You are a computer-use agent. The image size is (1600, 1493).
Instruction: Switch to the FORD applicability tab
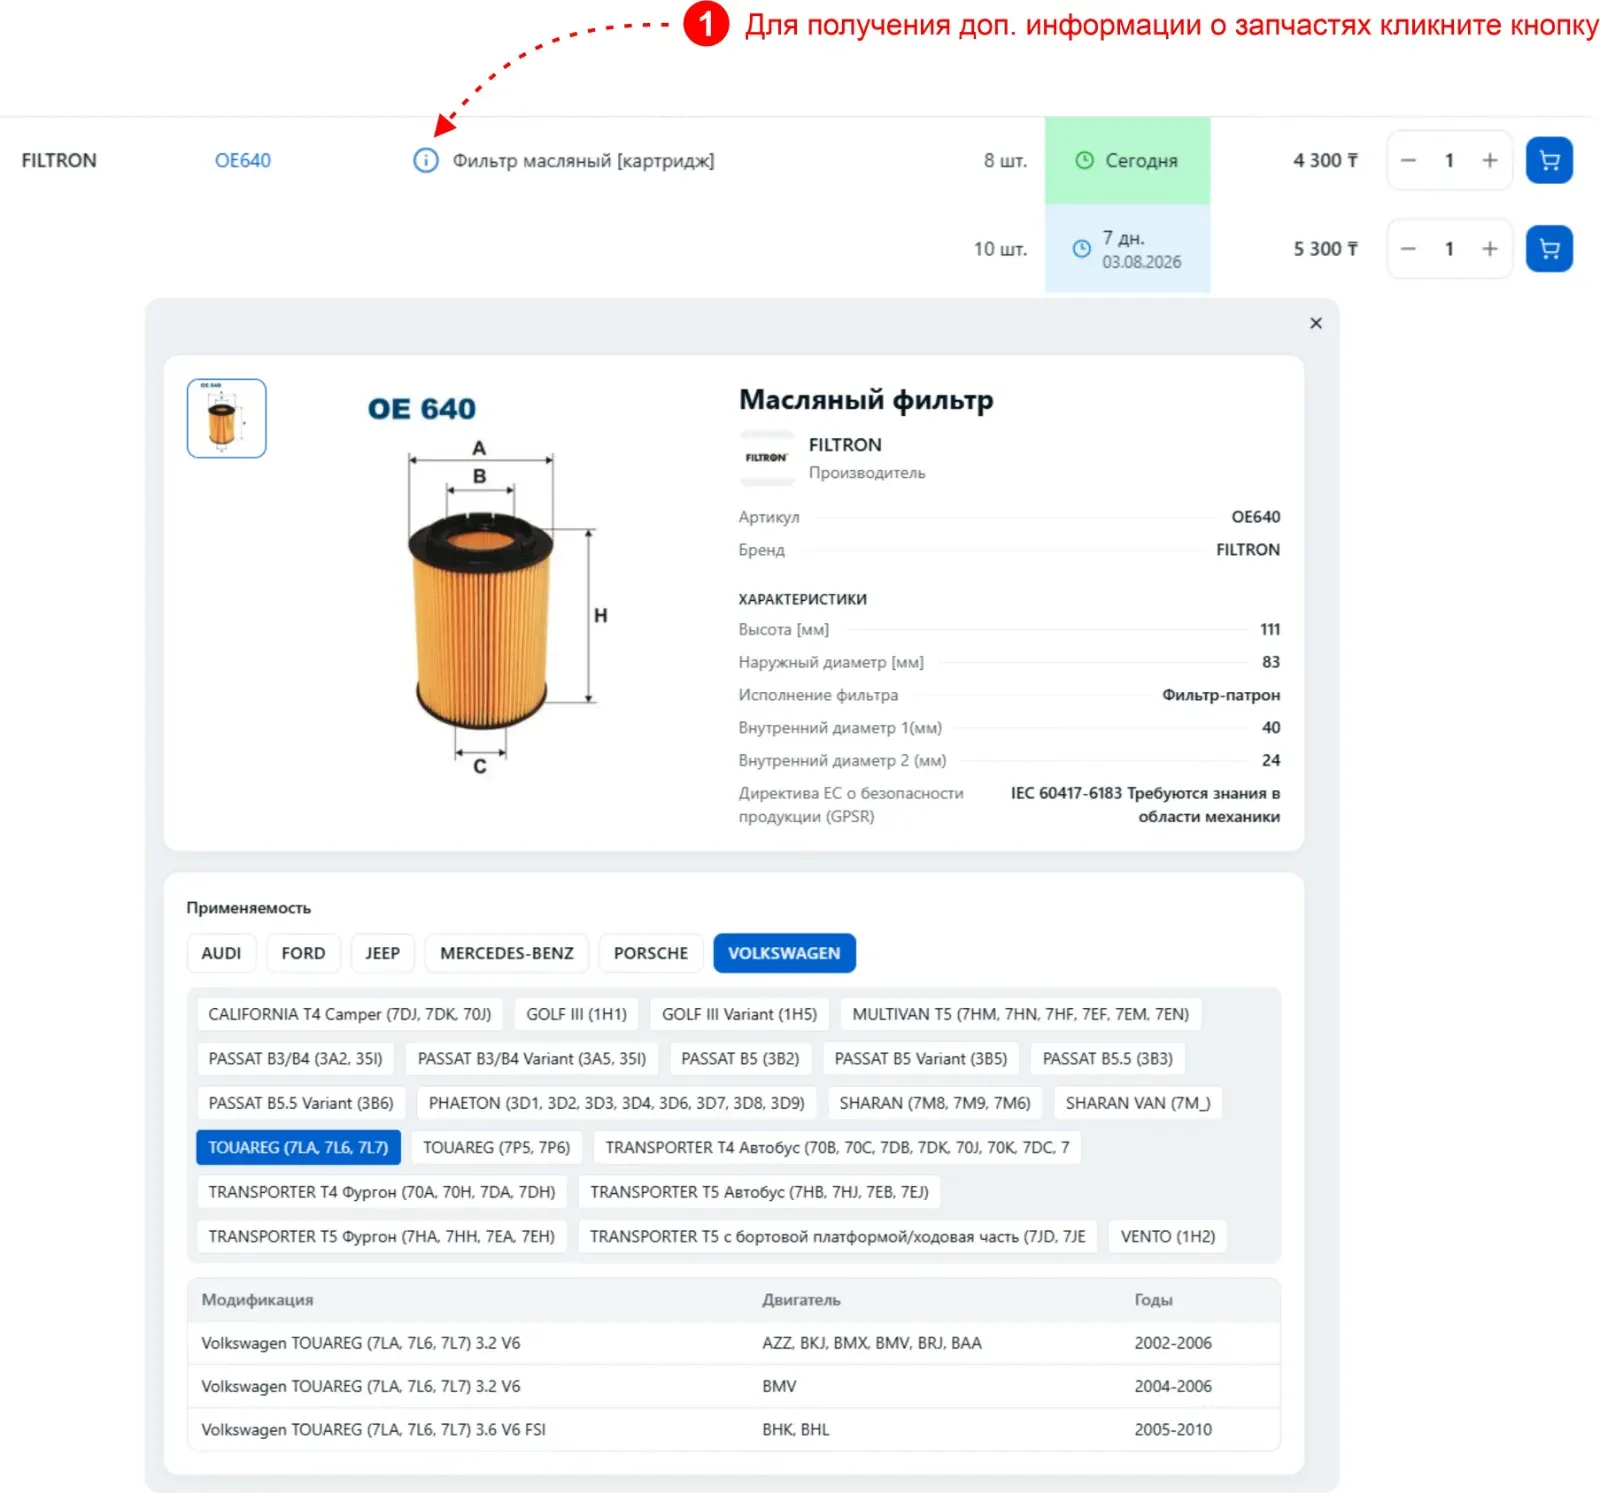click(x=303, y=953)
